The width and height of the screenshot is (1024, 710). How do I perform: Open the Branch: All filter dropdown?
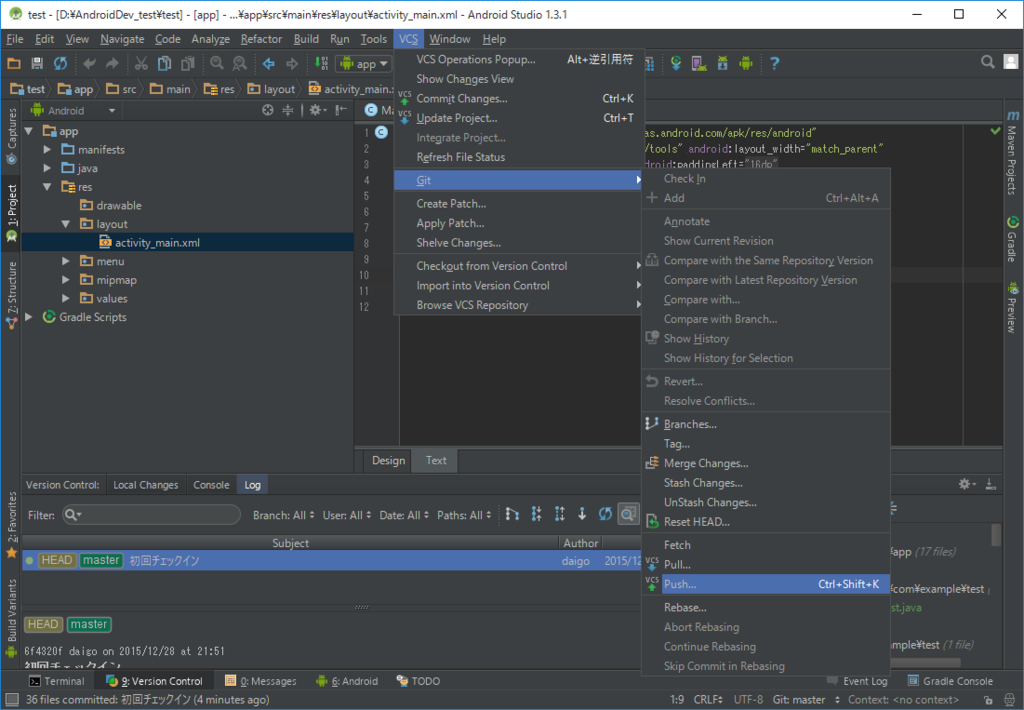pyautogui.click(x=283, y=515)
